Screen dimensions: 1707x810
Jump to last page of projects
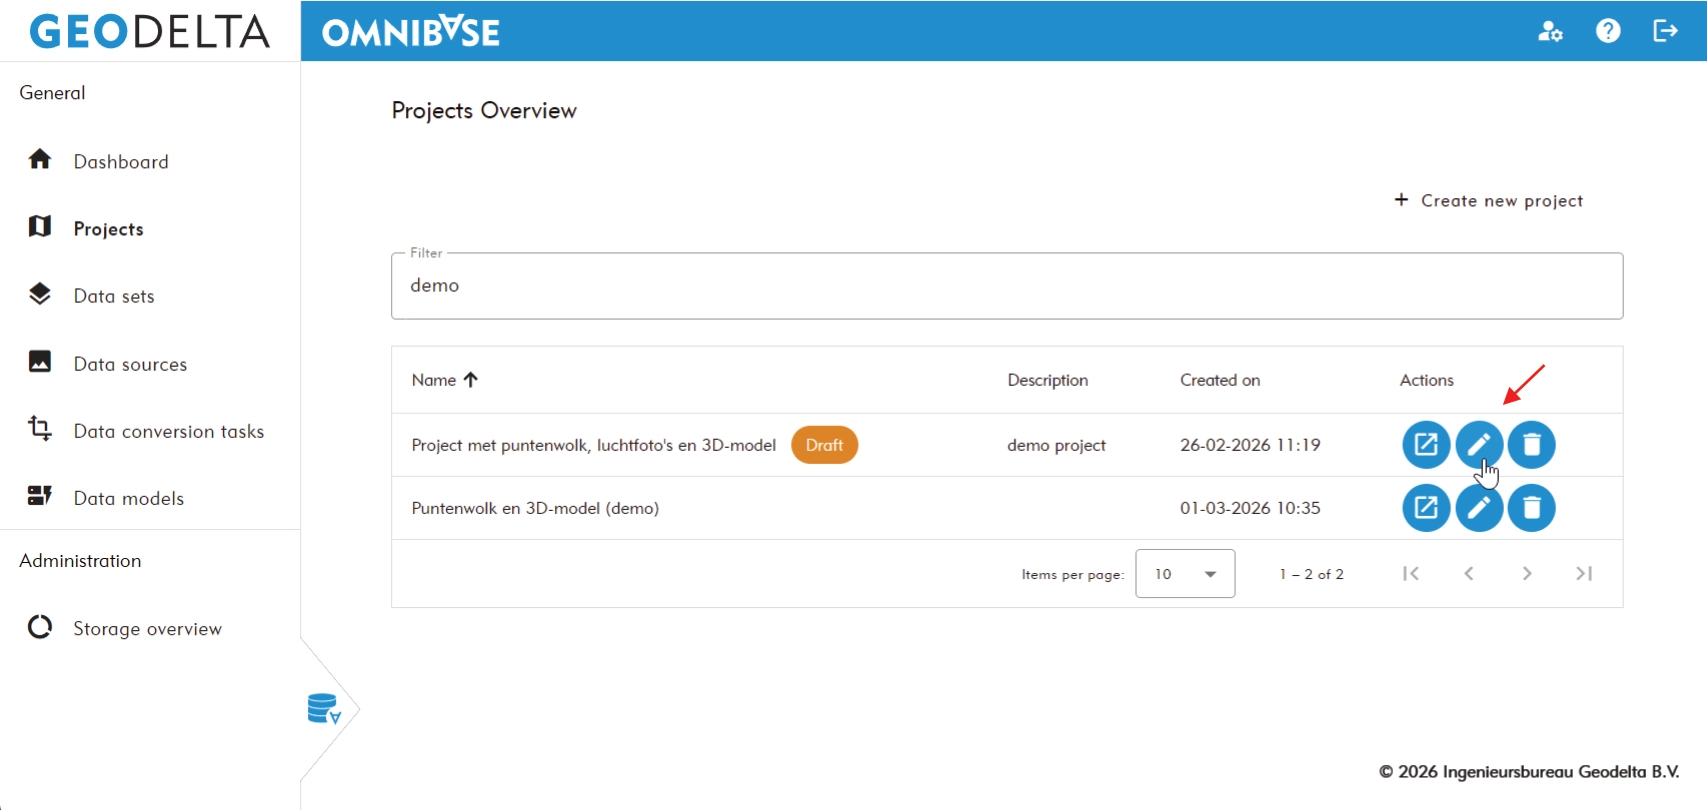pyautogui.click(x=1584, y=574)
